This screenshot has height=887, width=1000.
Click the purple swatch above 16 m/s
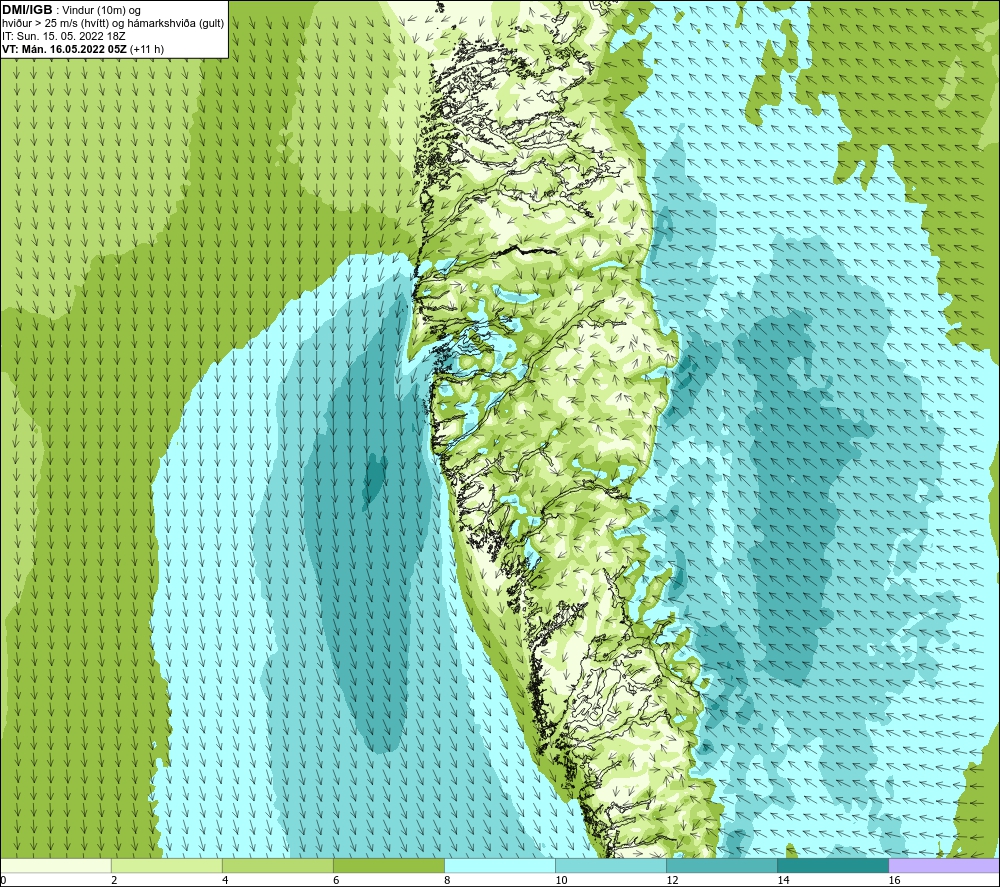pyautogui.click(x=944, y=865)
